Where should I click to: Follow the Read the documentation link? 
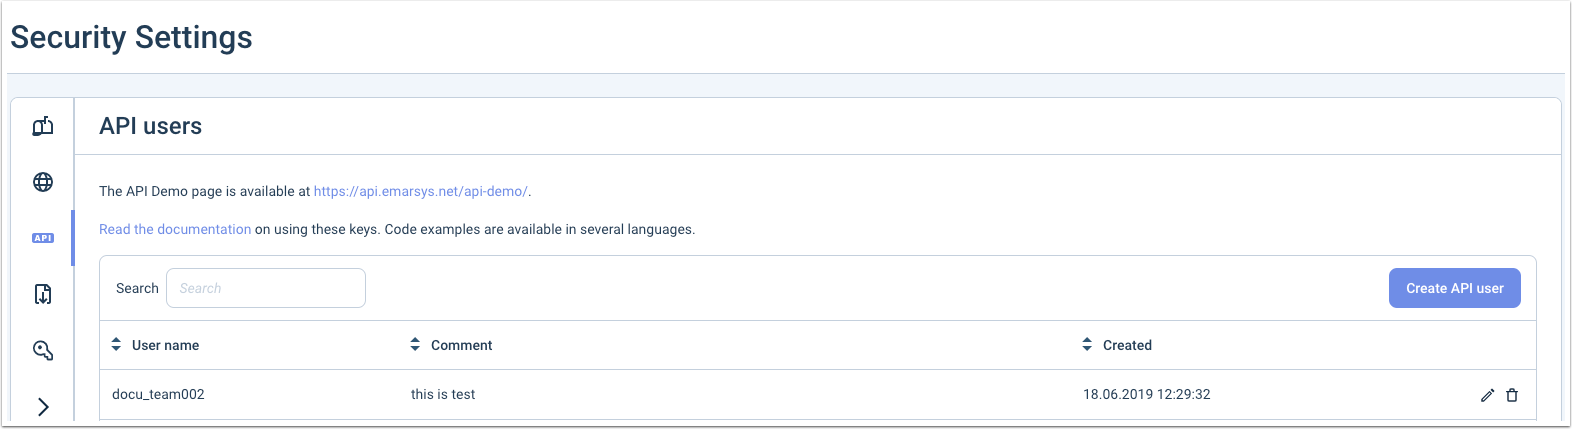175,229
